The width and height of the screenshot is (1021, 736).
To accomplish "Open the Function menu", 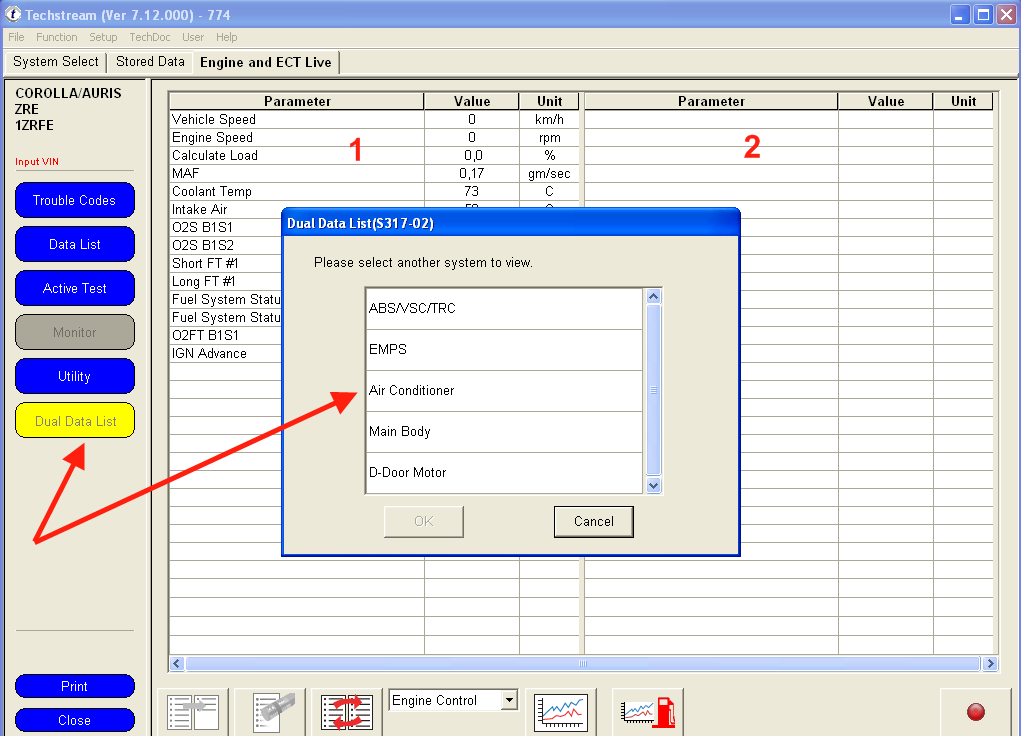I will click(57, 37).
